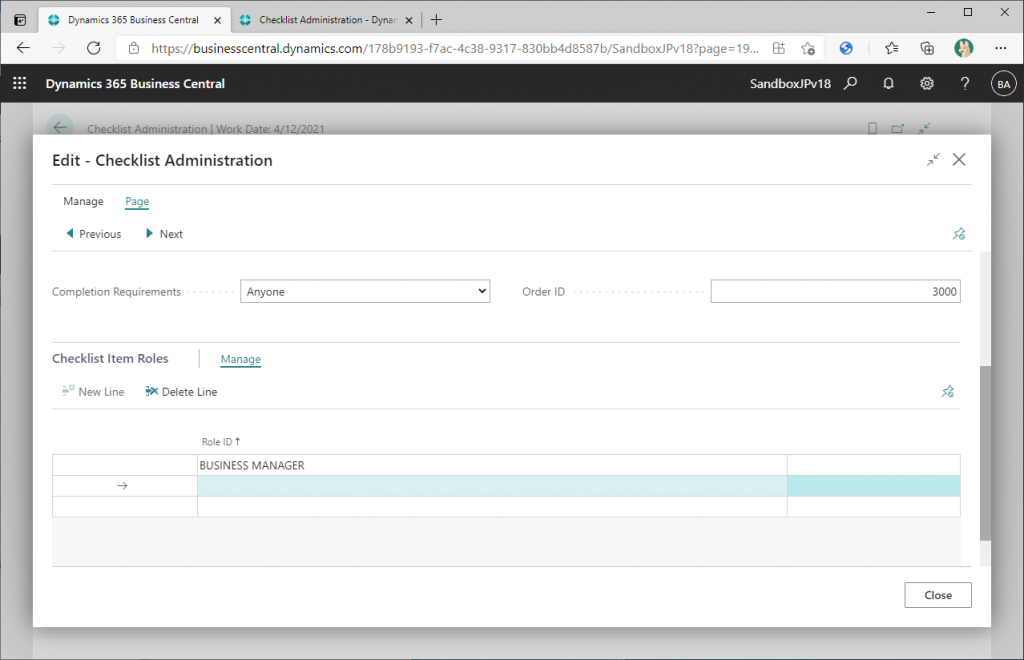Image resolution: width=1024 pixels, height=660 pixels.
Task: Click the site lock icon in address bar
Action: pyautogui.click(x=134, y=48)
